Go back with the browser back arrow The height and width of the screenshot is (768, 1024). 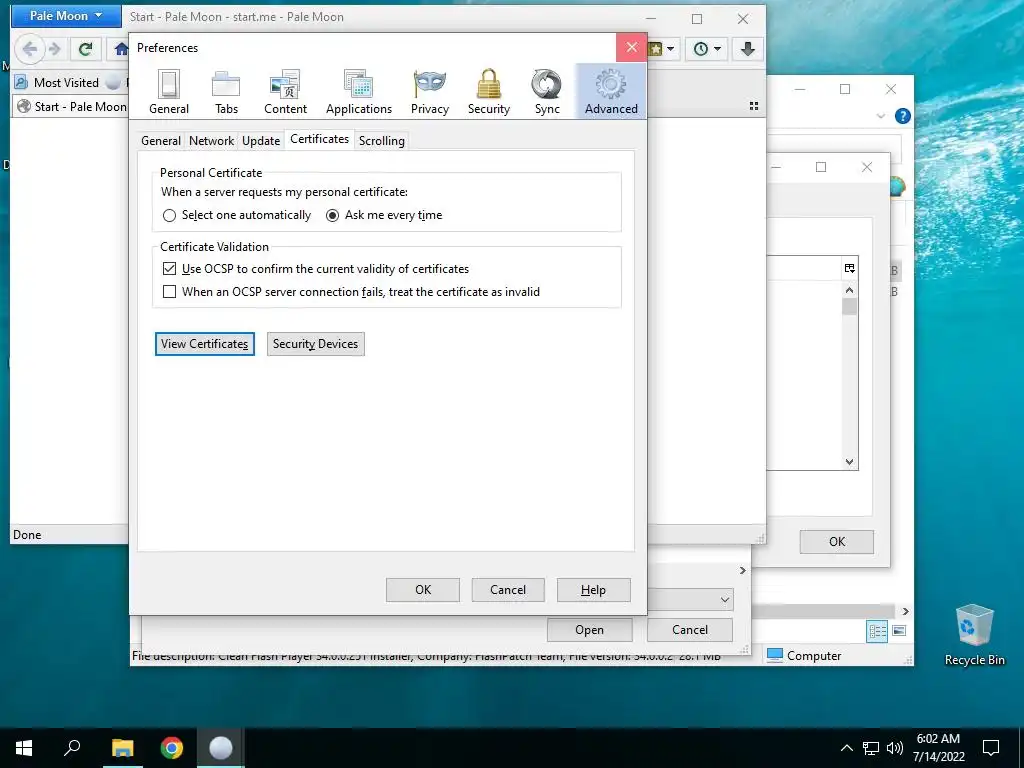29,48
